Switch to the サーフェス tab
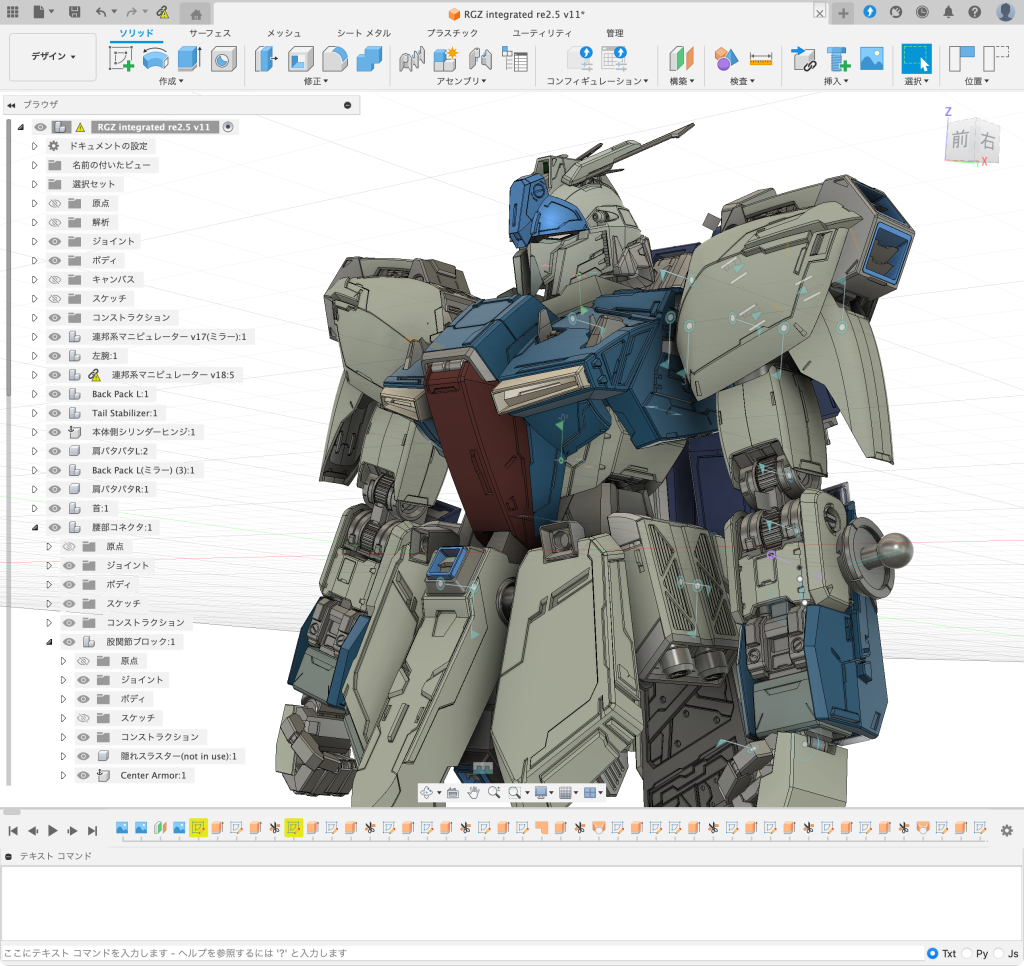This screenshot has width=1024, height=966. click(x=210, y=33)
